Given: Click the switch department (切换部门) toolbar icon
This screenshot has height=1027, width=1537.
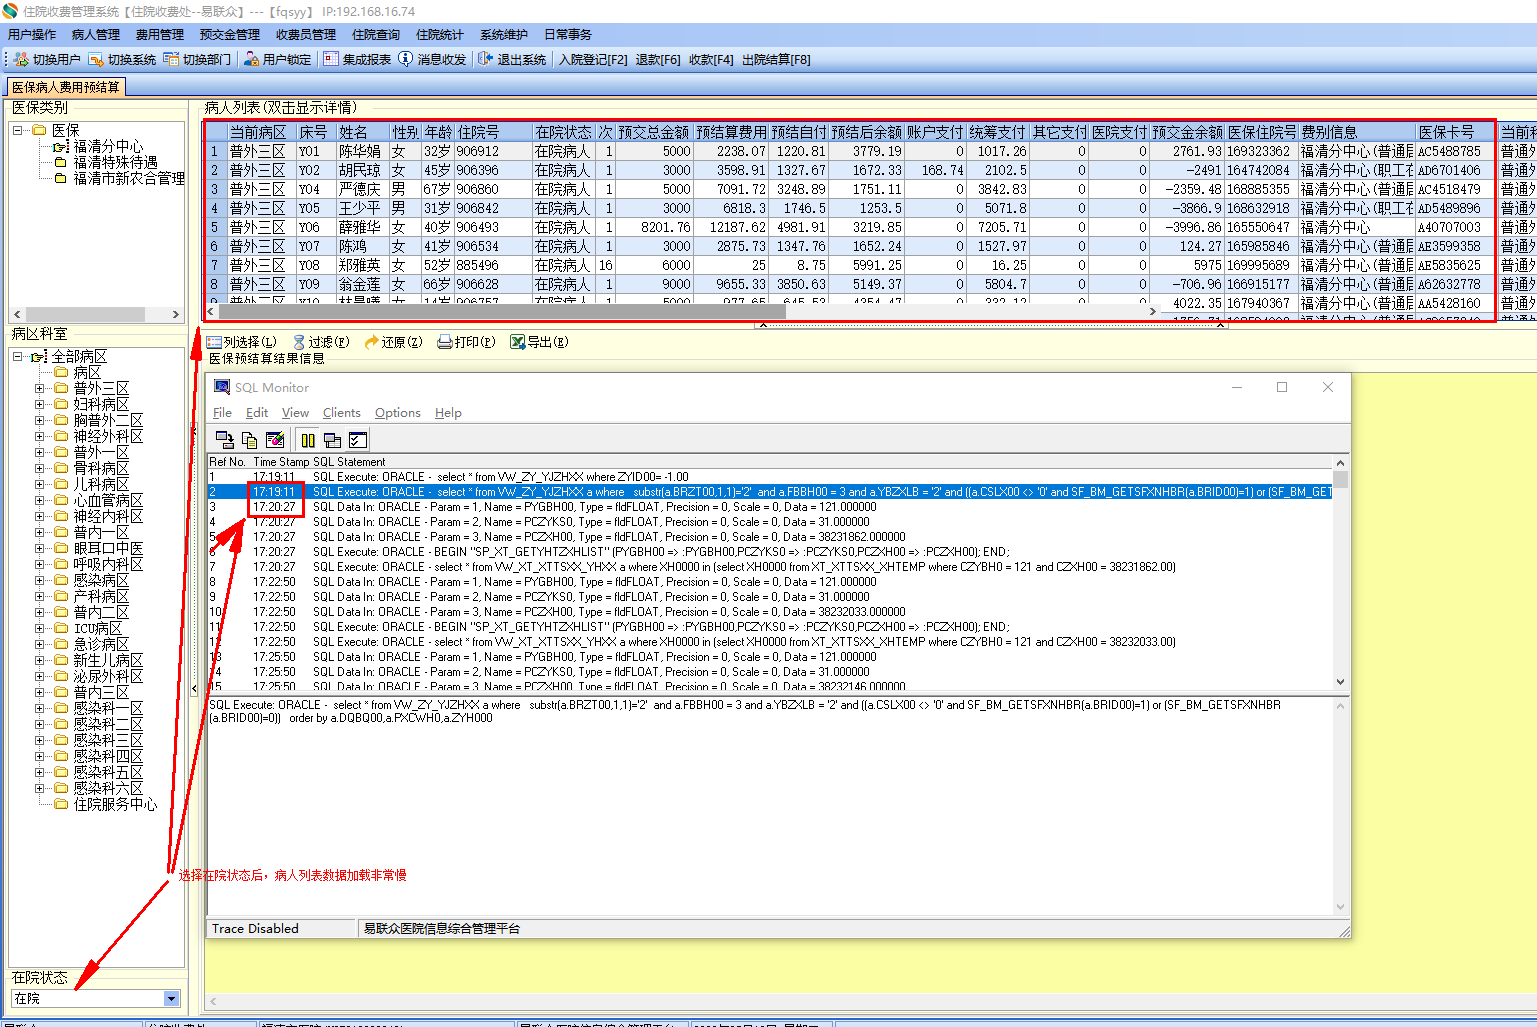Looking at the screenshot, I should tap(171, 60).
